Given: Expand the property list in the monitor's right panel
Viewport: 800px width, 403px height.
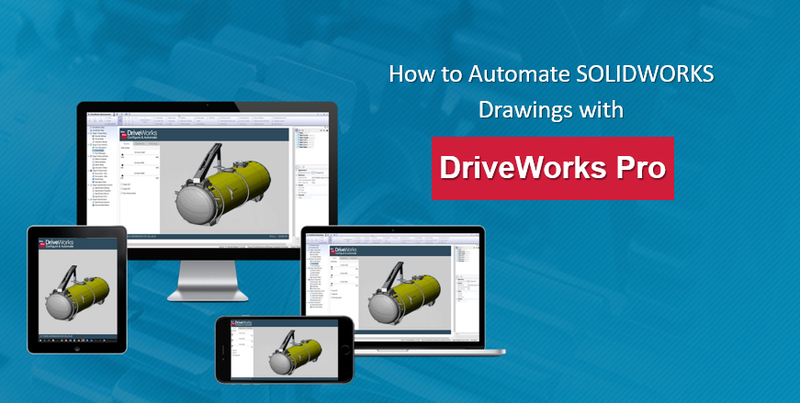Looking at the screenshot, I should (297, 171).
